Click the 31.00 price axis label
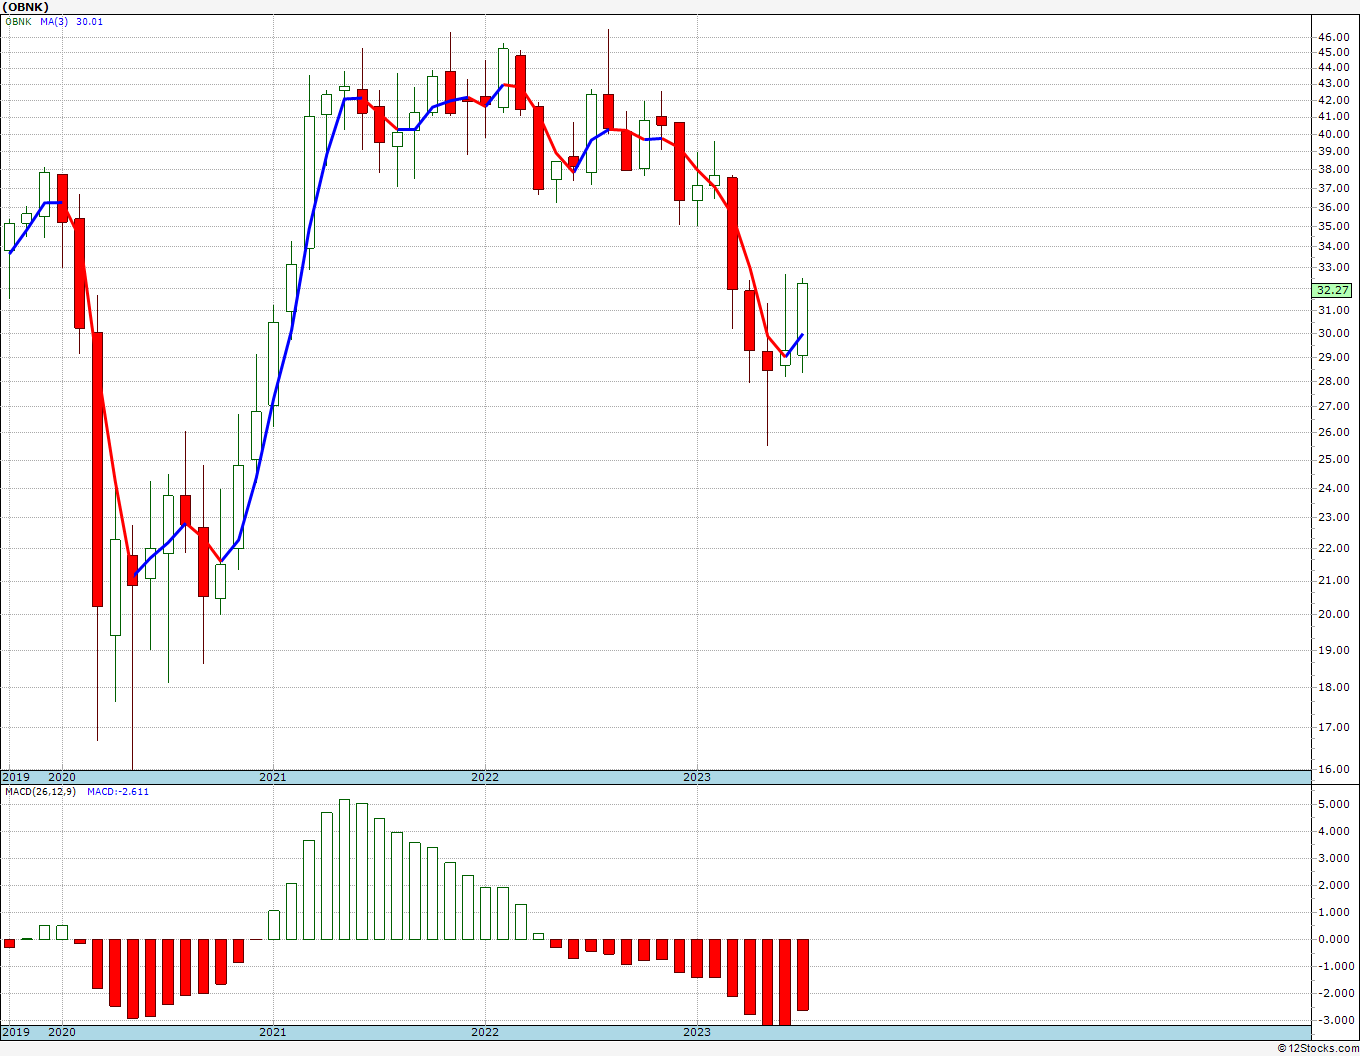 click(1333, 311)
